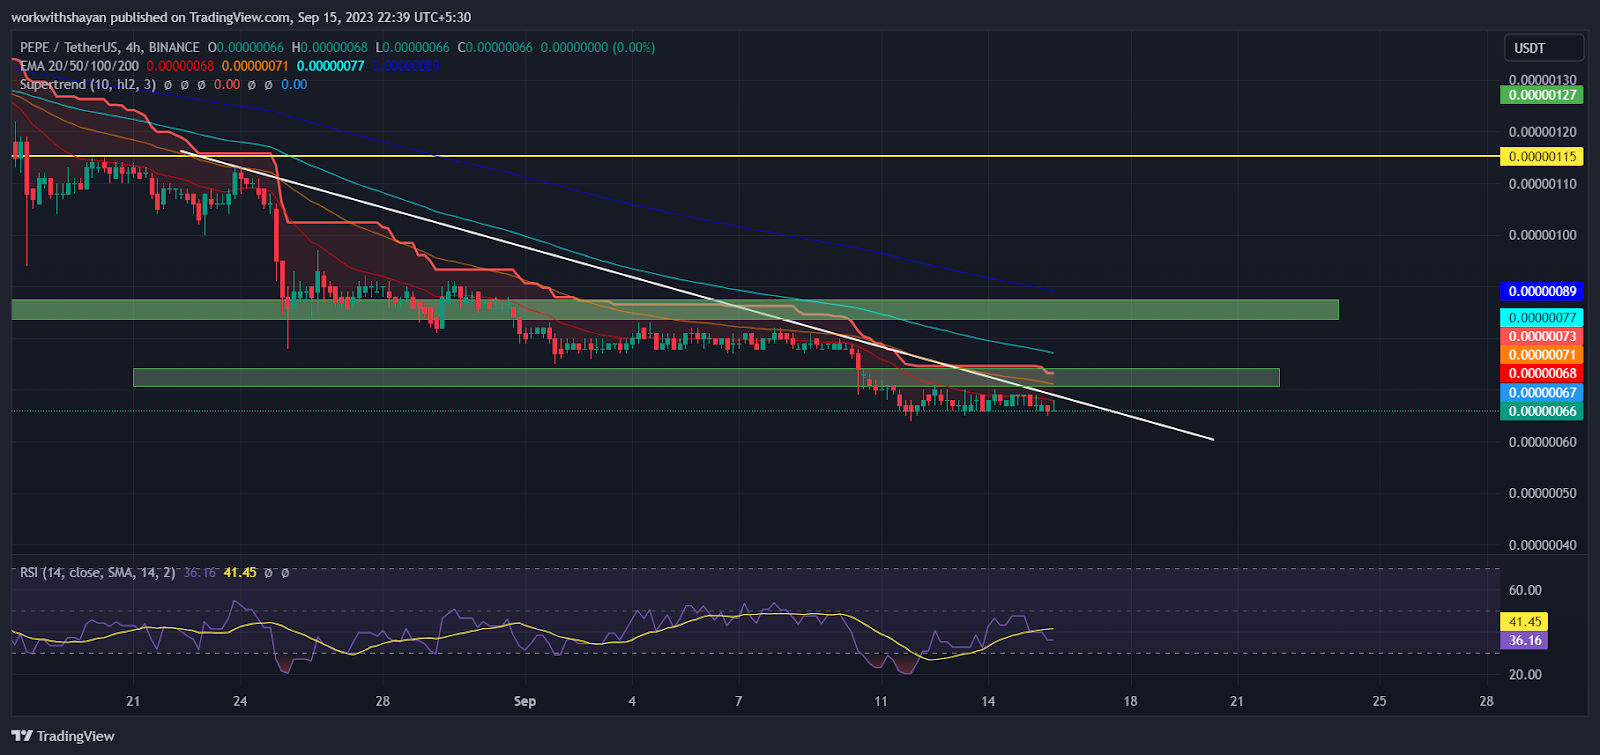
Task: Select the EMA 20/50/100/200 indicator legend
Action: tap(79, 66)
